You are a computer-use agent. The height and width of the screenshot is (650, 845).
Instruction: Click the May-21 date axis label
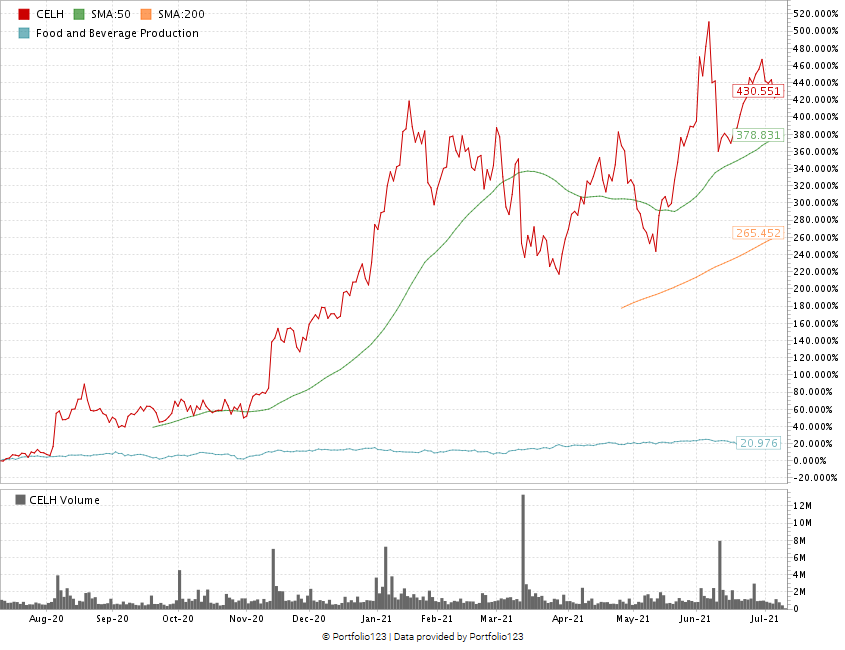click(x=633, y=618)
